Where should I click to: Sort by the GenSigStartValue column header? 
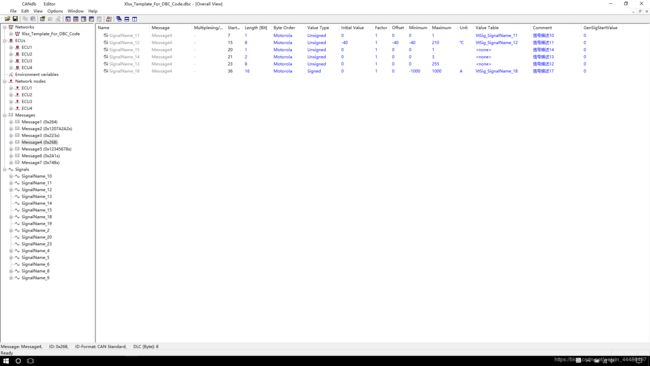pyautogui.click(x=601, y=27)
